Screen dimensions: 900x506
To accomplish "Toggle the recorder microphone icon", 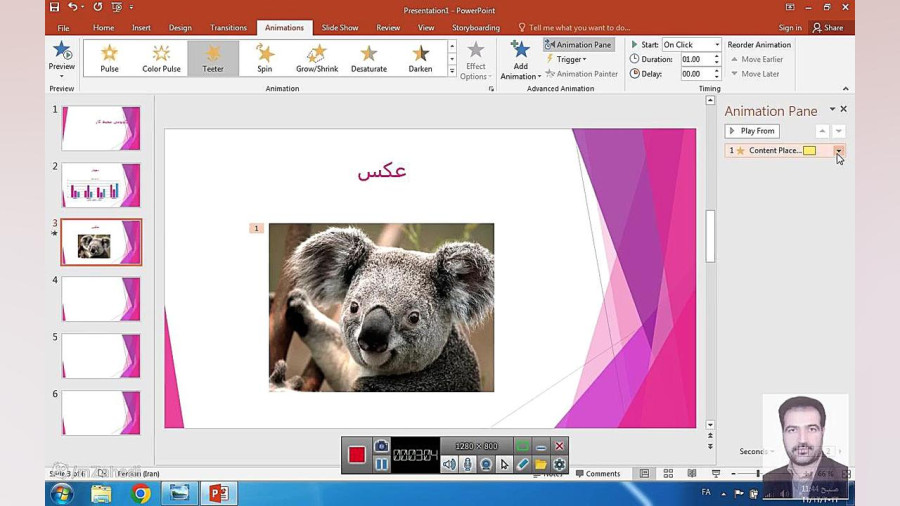I will click(x=468, y=464).
